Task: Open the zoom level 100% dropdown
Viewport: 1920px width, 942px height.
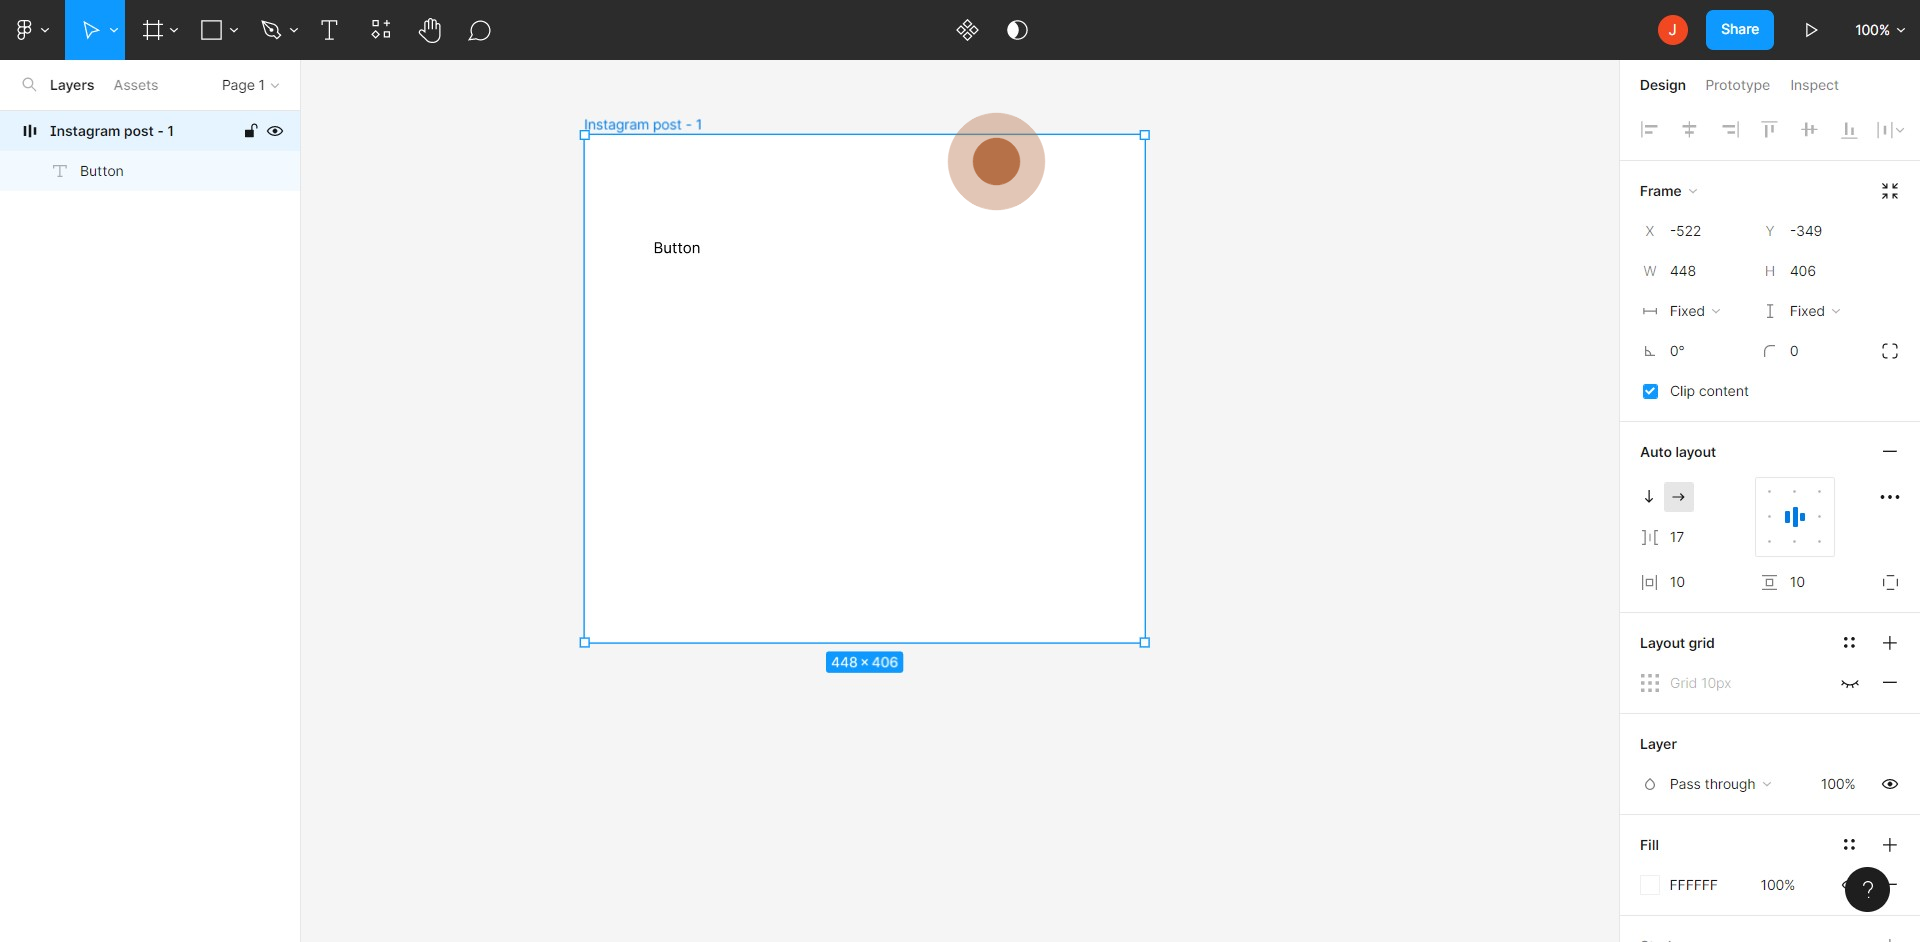Action: pos(1879,30)
